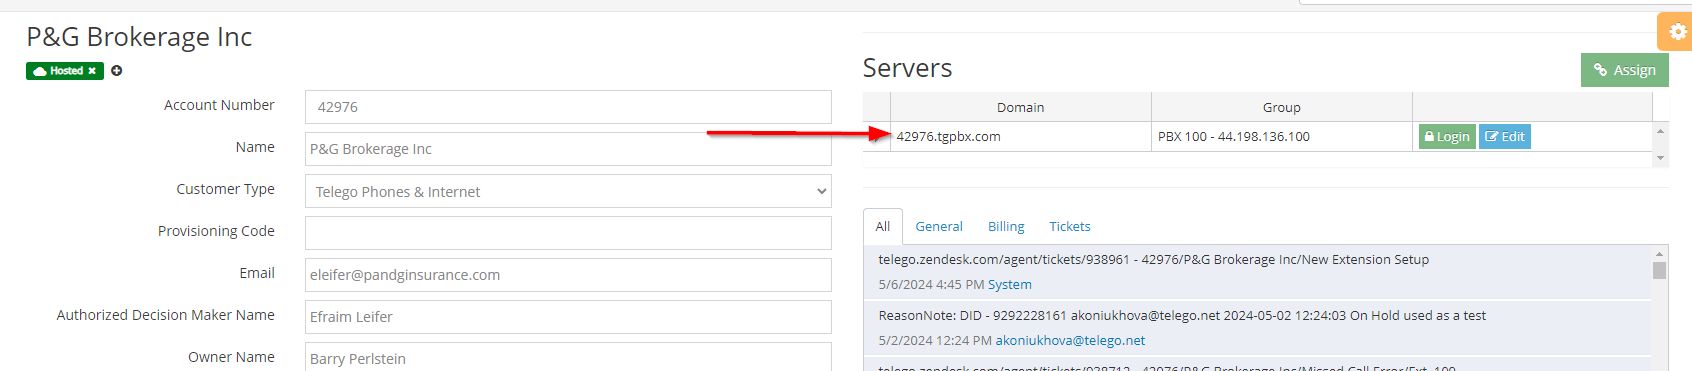Click the servers table scroll down arrow

pos(1660,158)
